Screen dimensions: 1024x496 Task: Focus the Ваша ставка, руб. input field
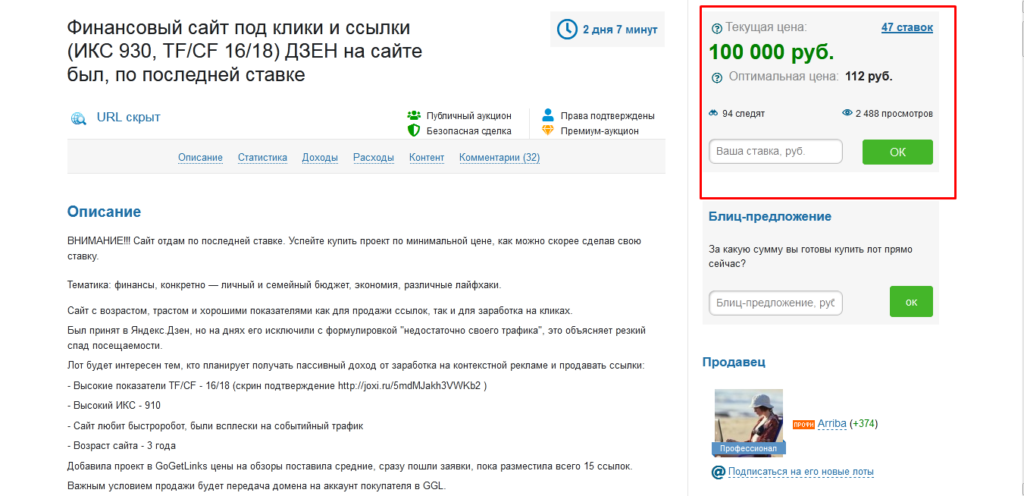pos(775,152)
